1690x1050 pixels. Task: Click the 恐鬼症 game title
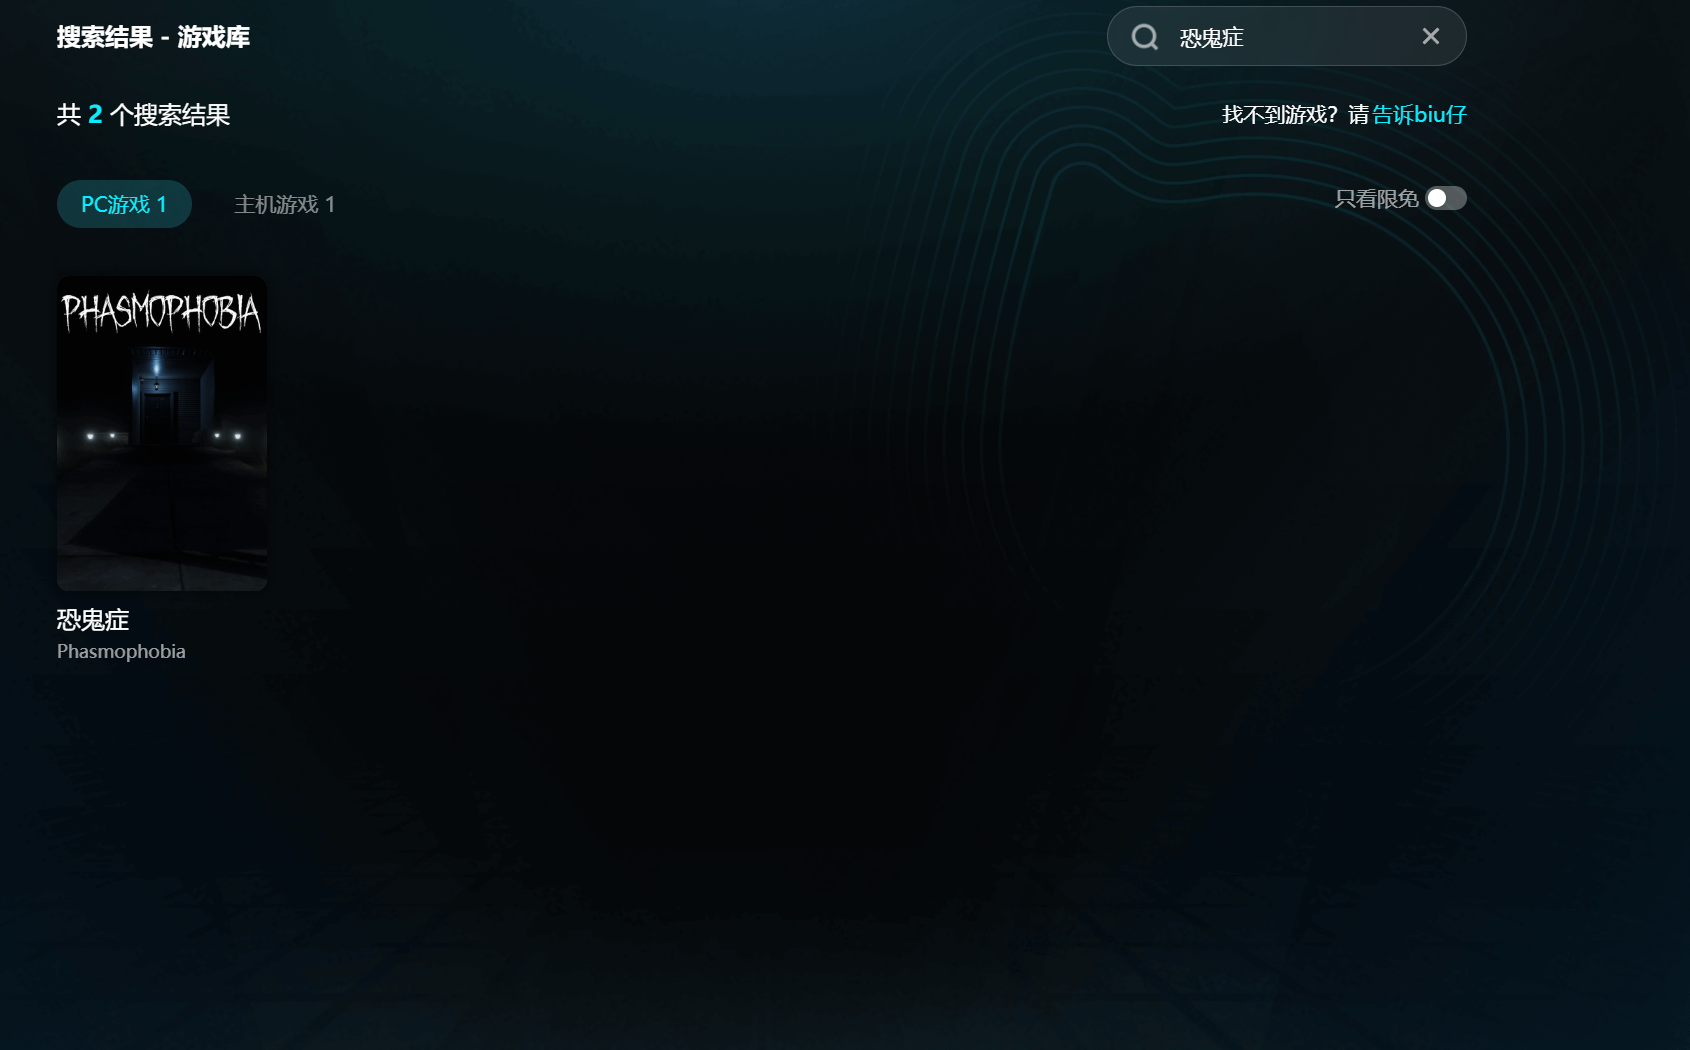tap(93, 620)
